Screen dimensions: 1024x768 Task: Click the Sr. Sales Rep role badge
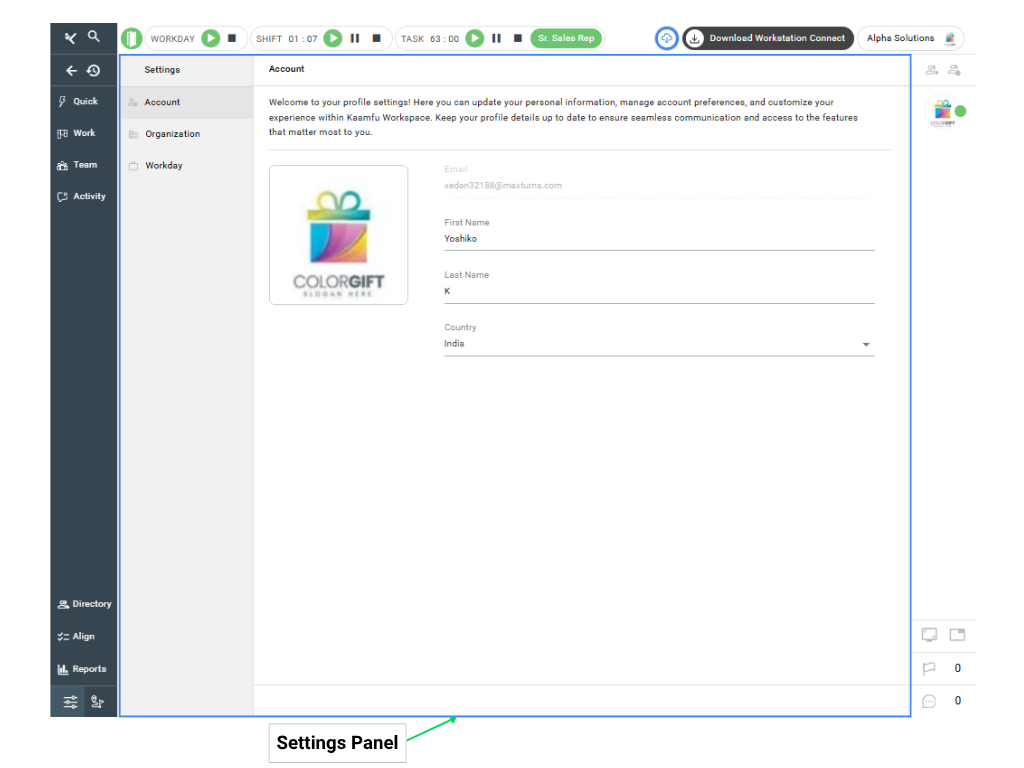point(566,38)
